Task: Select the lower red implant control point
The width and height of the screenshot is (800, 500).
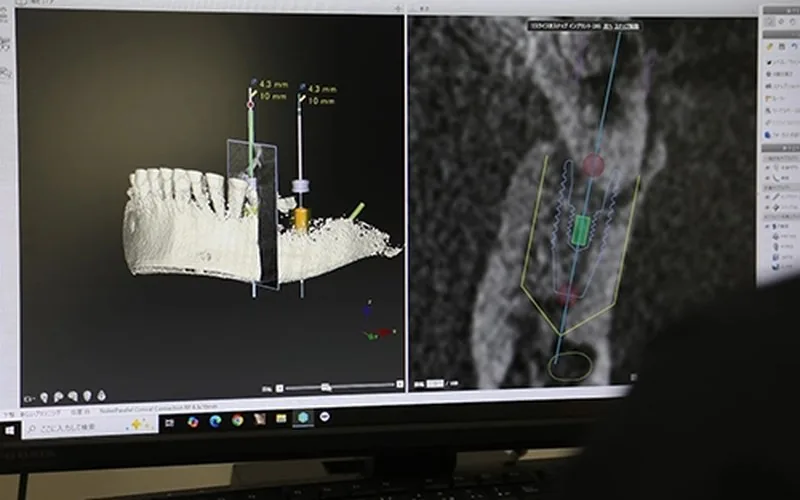Action: point(567,294)
